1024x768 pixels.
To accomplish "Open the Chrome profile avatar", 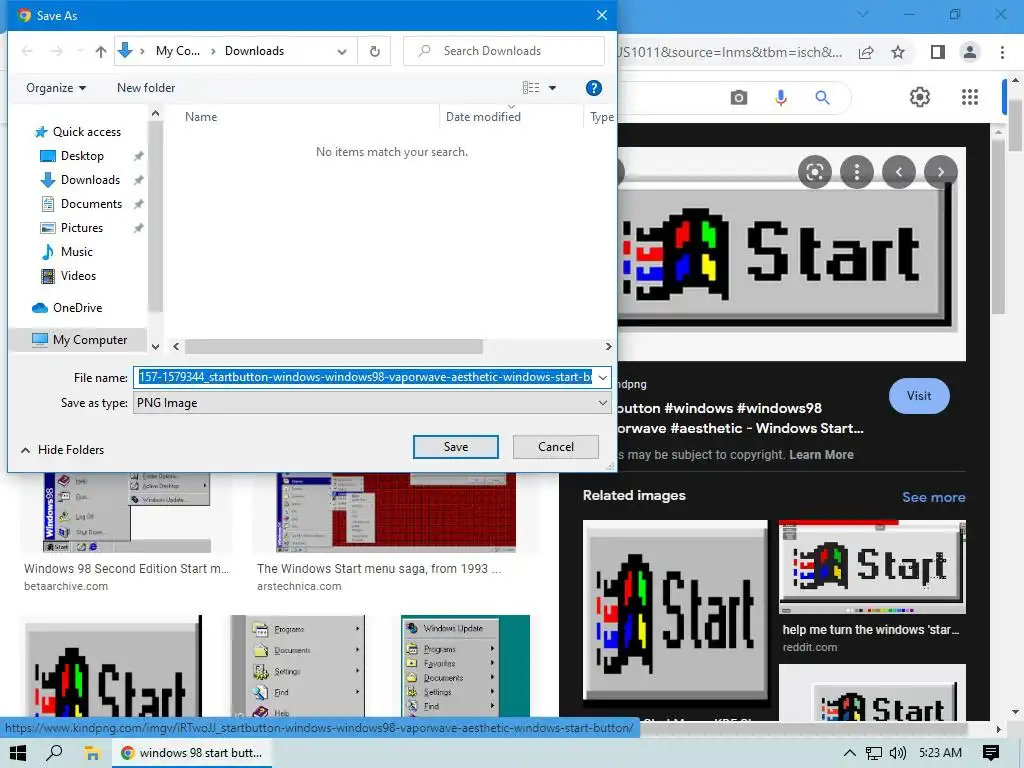I will point(970,52).
